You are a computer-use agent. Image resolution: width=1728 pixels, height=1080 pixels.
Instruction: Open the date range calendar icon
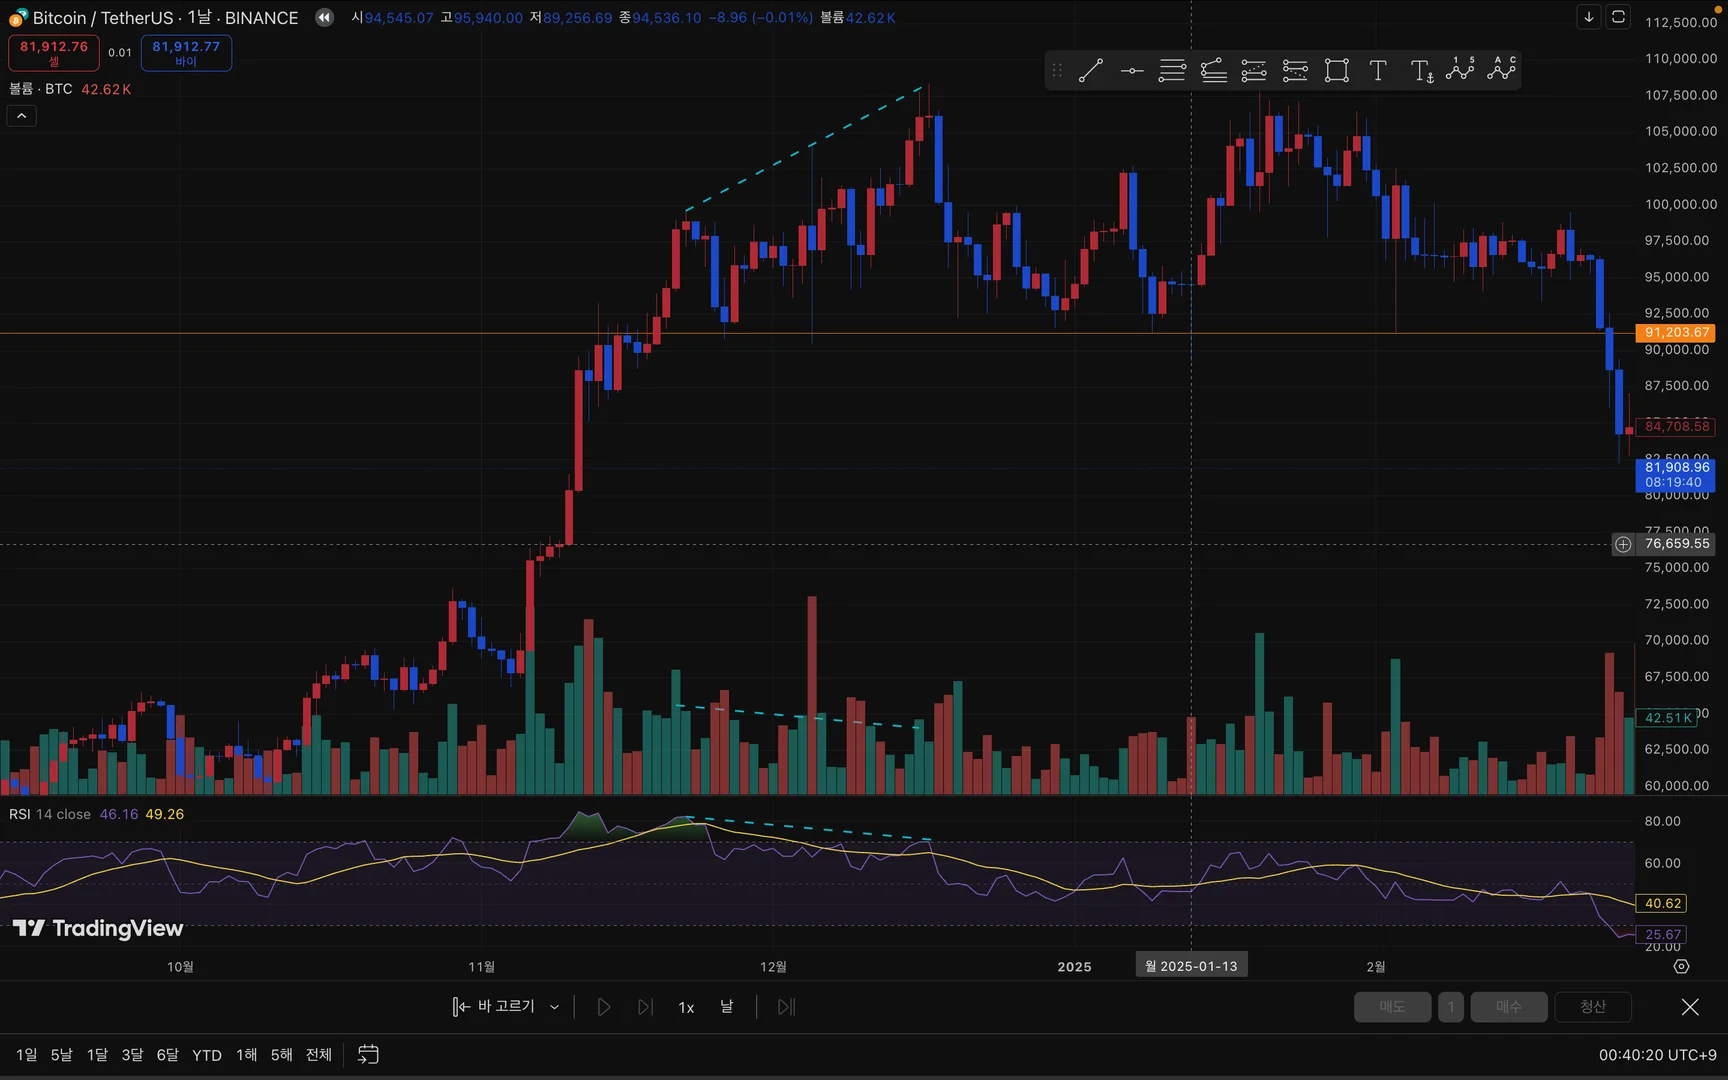coord(368,1054)
